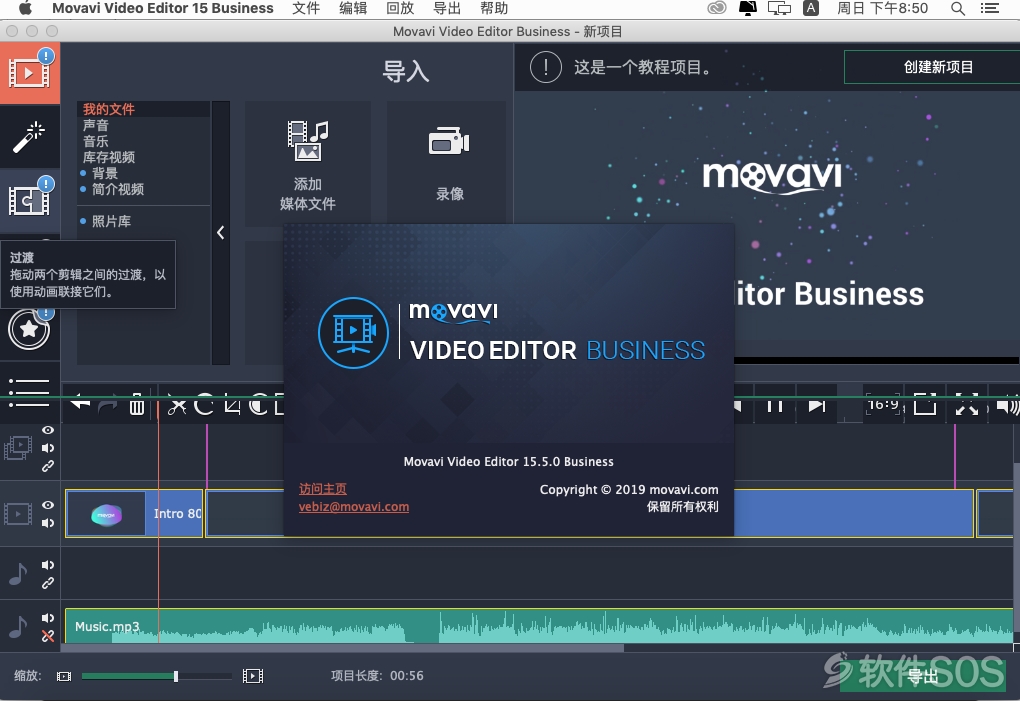Click the Redo arrow in timeline toolbar
This screenshot has height=701, width=1020.
pos(107,406)
